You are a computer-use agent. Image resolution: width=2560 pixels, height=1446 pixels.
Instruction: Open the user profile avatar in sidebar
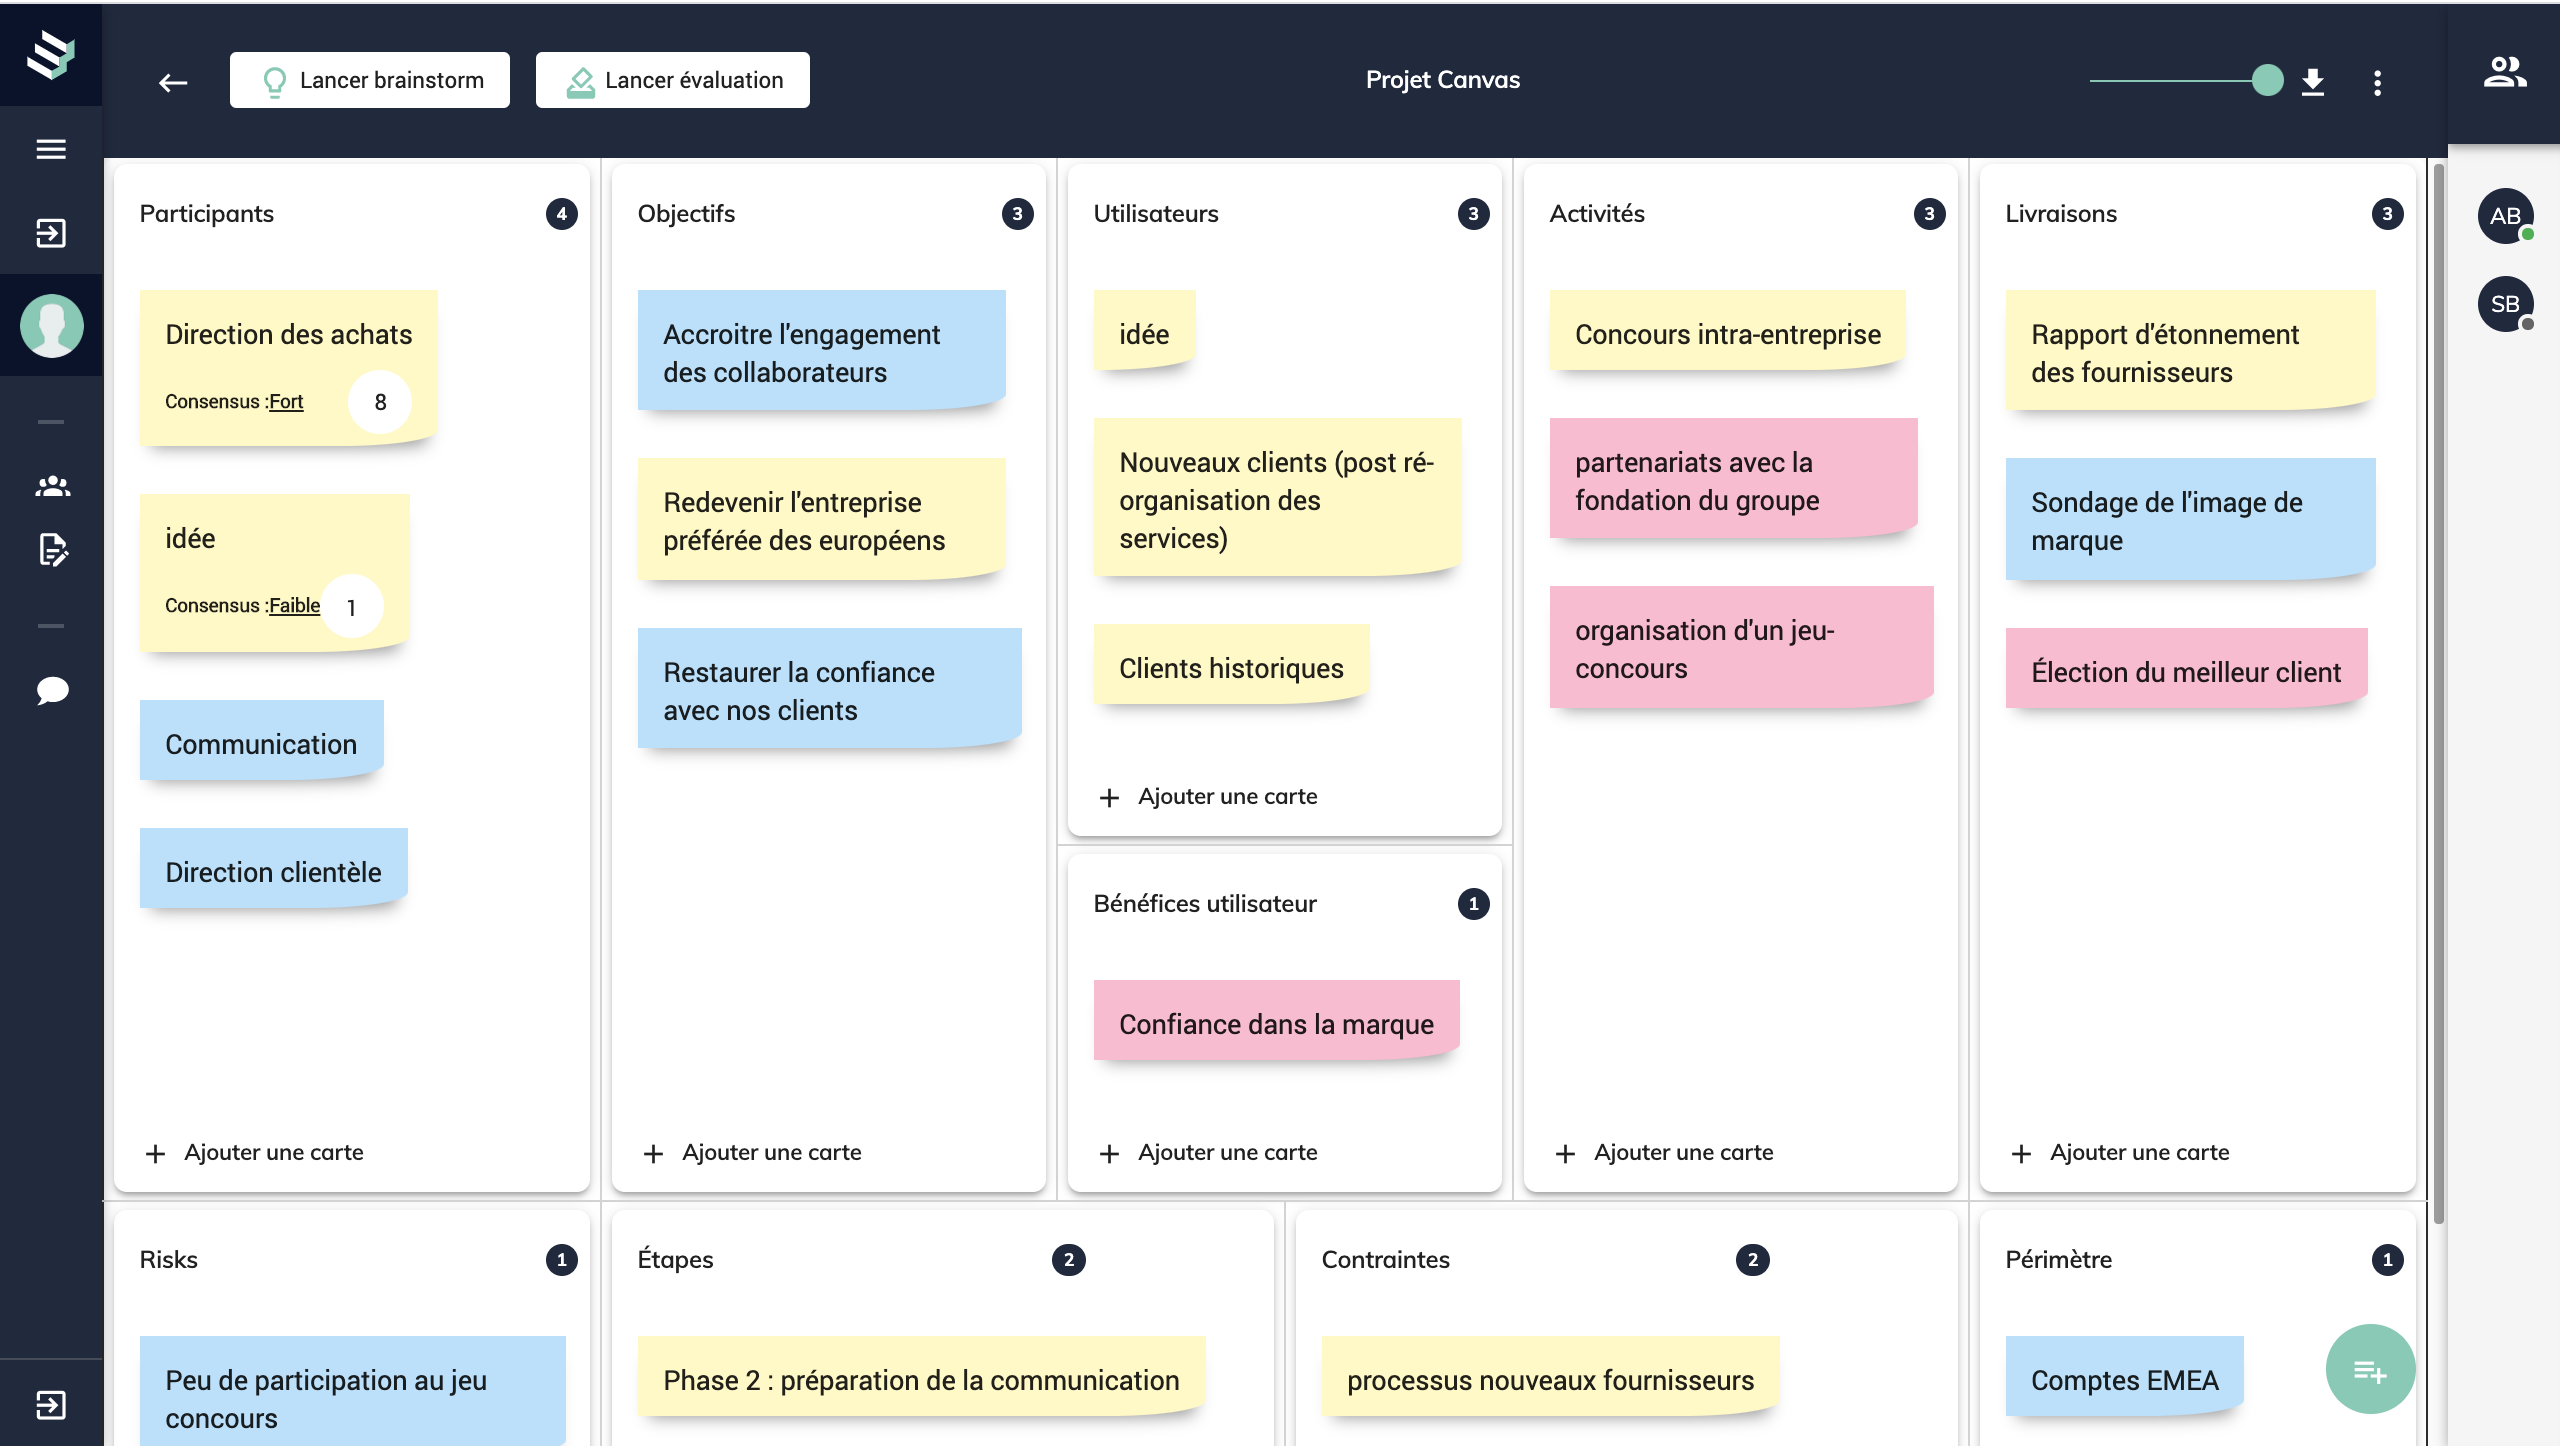tap(51, 325)
